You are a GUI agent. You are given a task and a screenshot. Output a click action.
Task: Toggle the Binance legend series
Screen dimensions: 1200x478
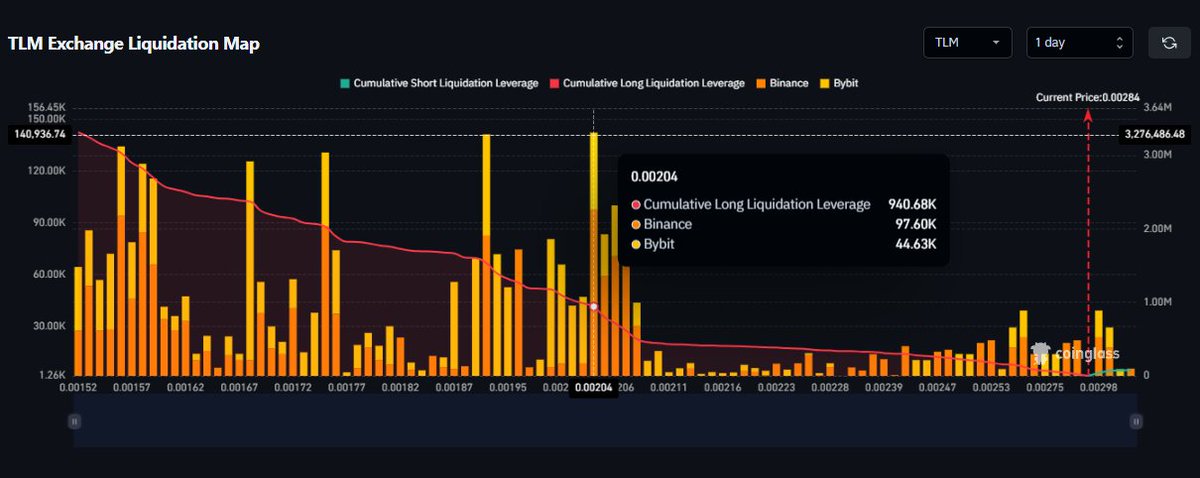pos(782,83)
